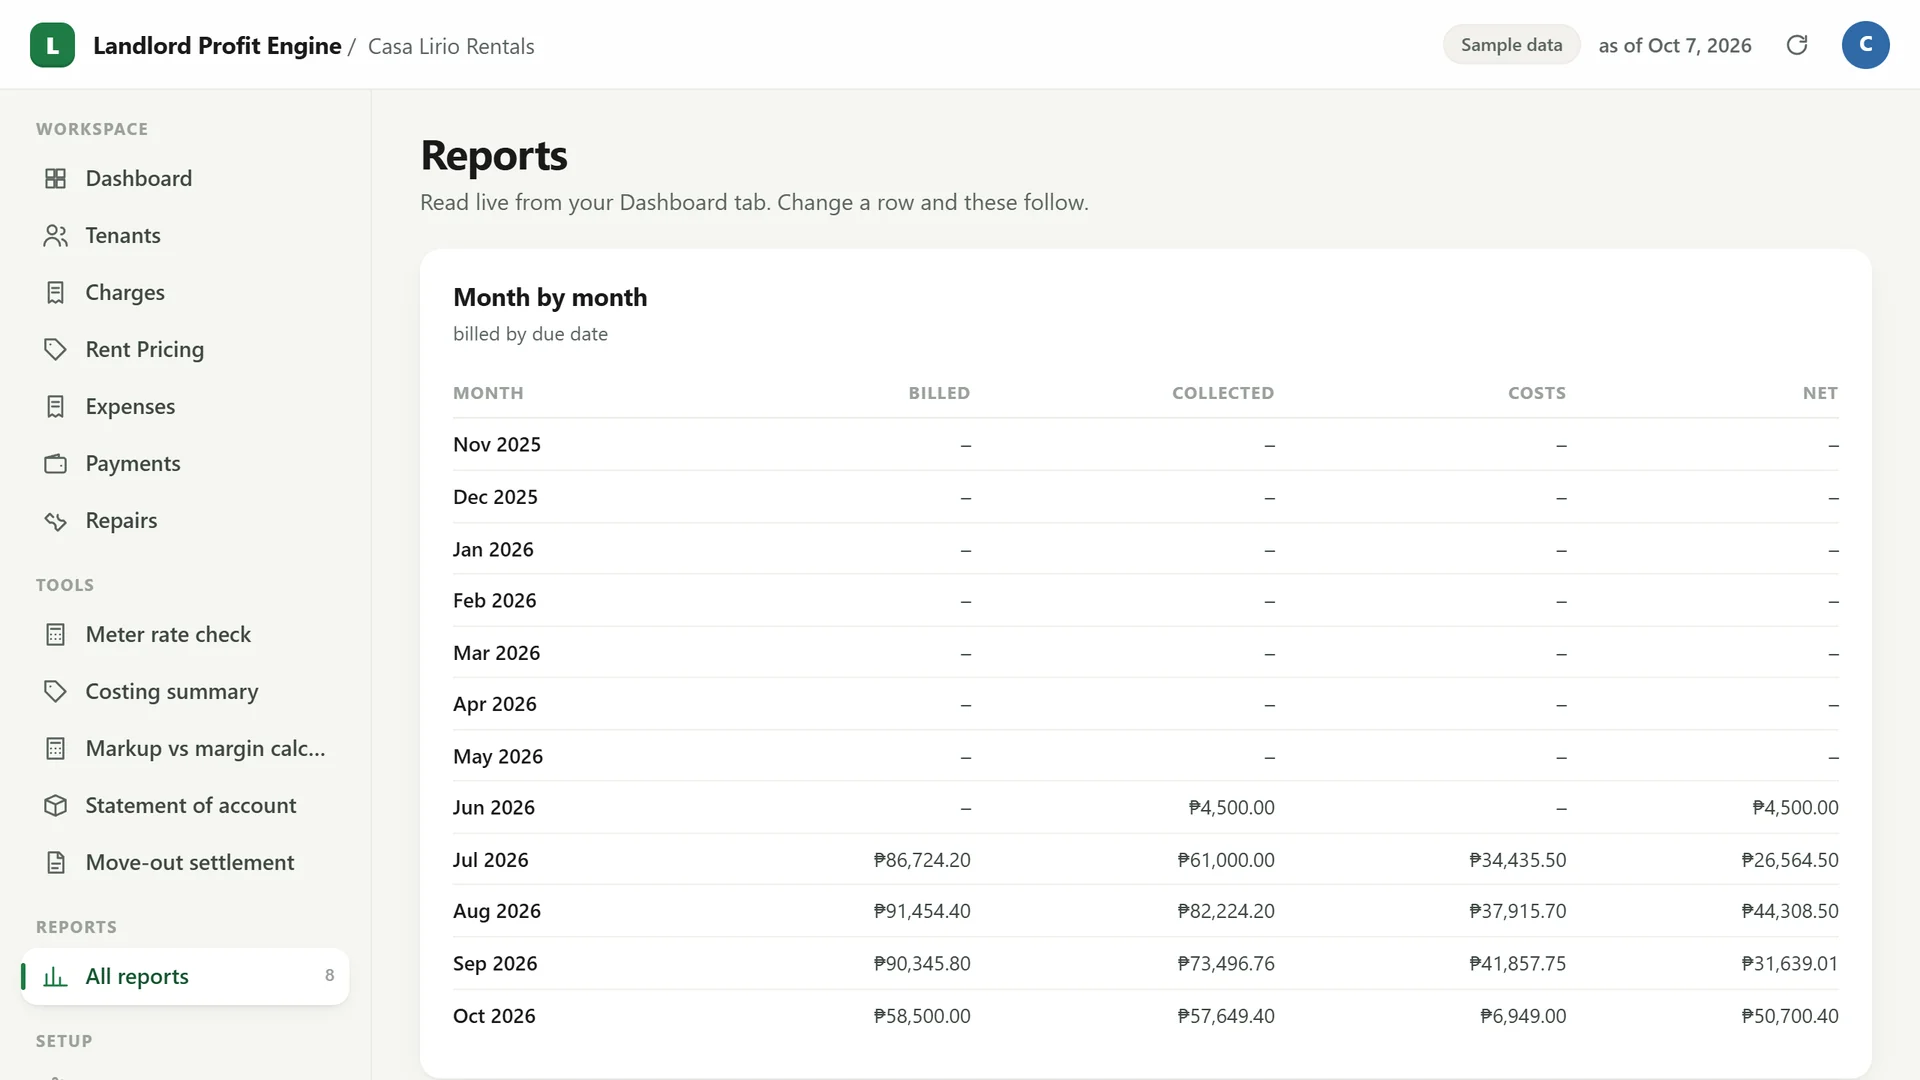
Task: Click the Meter rate check calculator icon
Action: (56, 634)
